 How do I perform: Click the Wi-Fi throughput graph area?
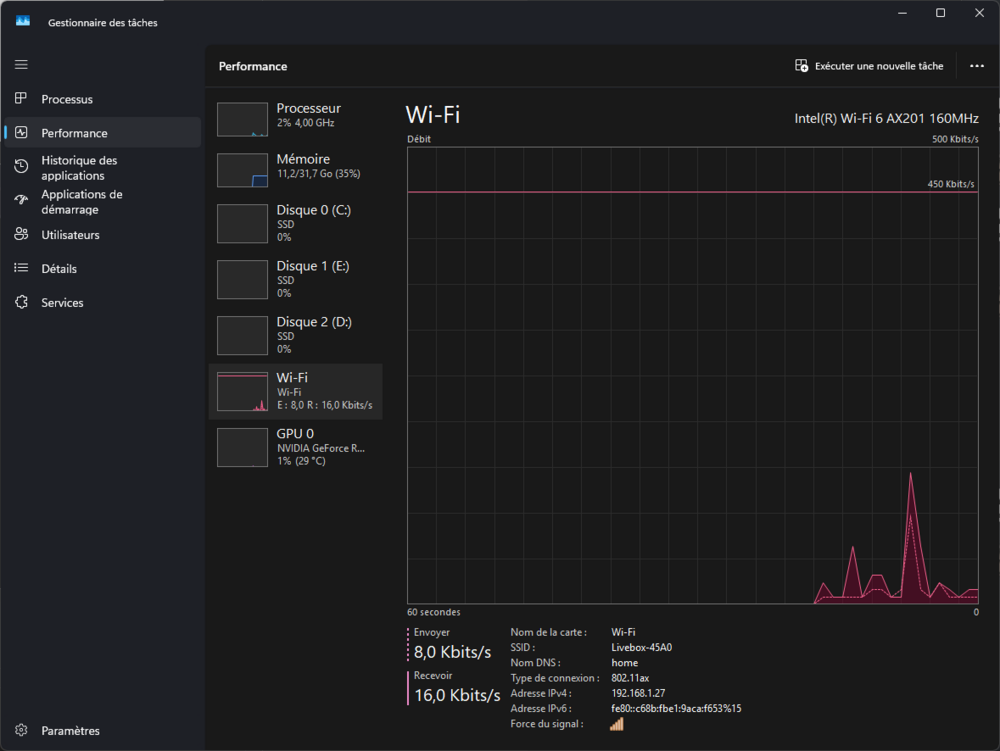tap(693, 376)
